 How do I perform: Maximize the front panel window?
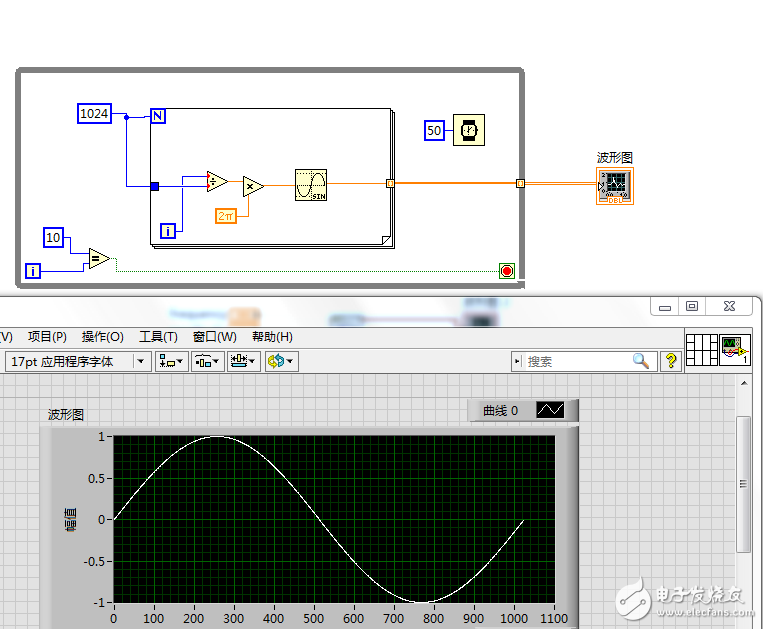(x=692, y=306)
